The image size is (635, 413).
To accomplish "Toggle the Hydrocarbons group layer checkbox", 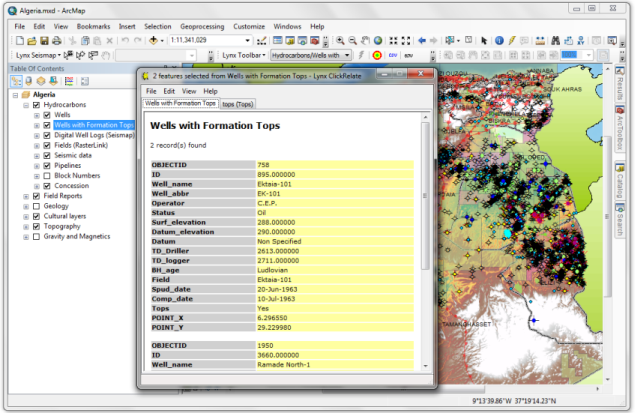I will [36, 105].
